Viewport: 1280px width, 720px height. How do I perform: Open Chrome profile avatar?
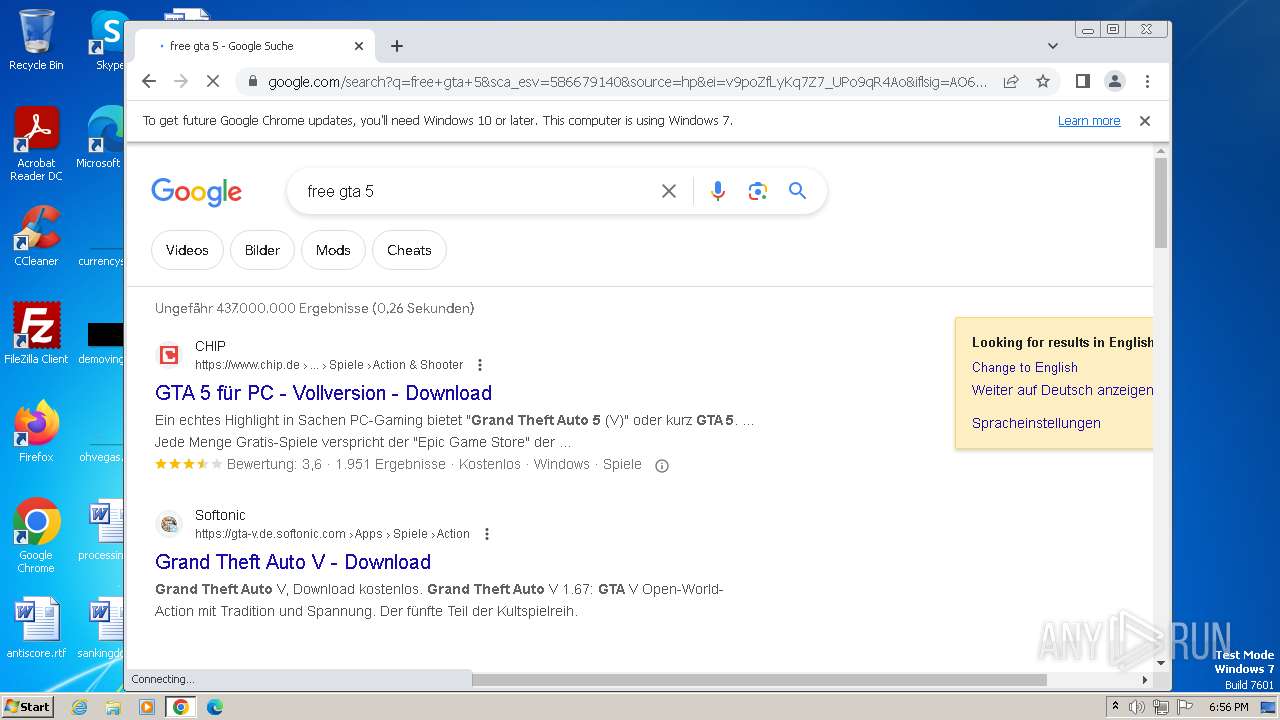(x=1114, y=81)
